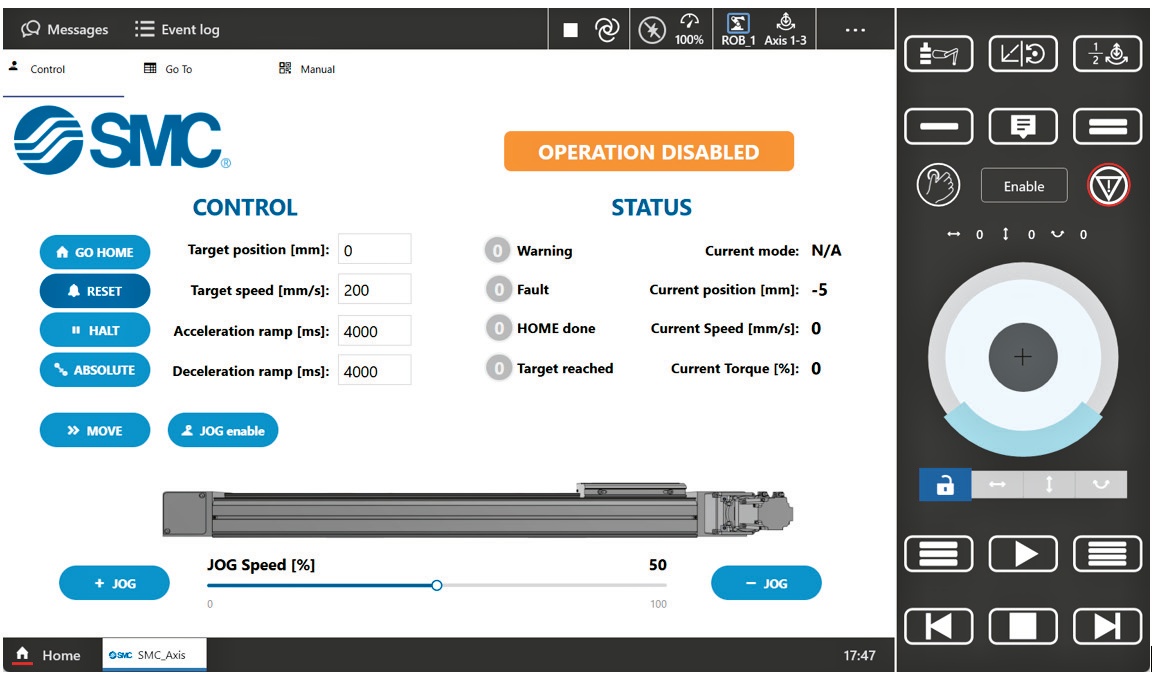Click the MOVE button
Screen dimensions: 1155x677
95,431
